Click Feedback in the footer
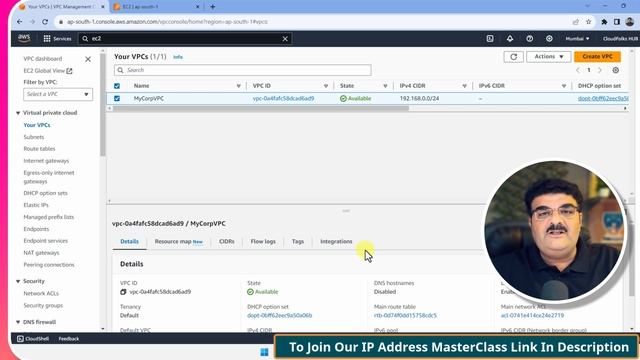Viewport: 640px width, 360px height. click(69, 339)
